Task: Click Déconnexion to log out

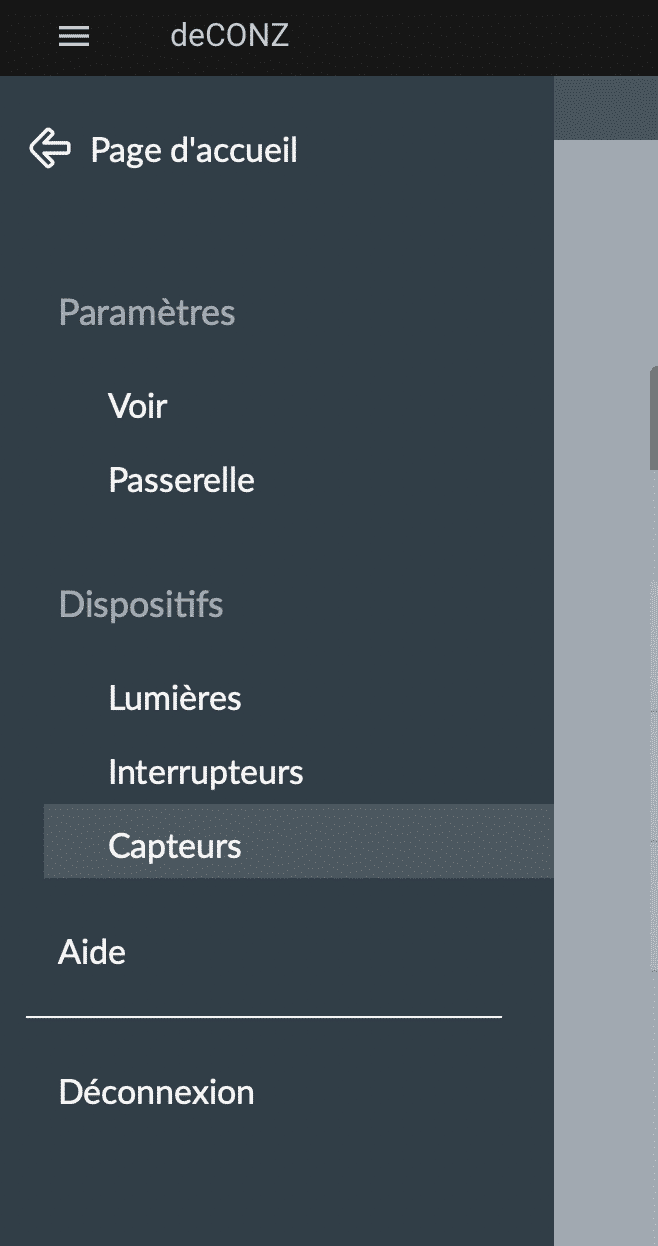Action: [156, 1091]
